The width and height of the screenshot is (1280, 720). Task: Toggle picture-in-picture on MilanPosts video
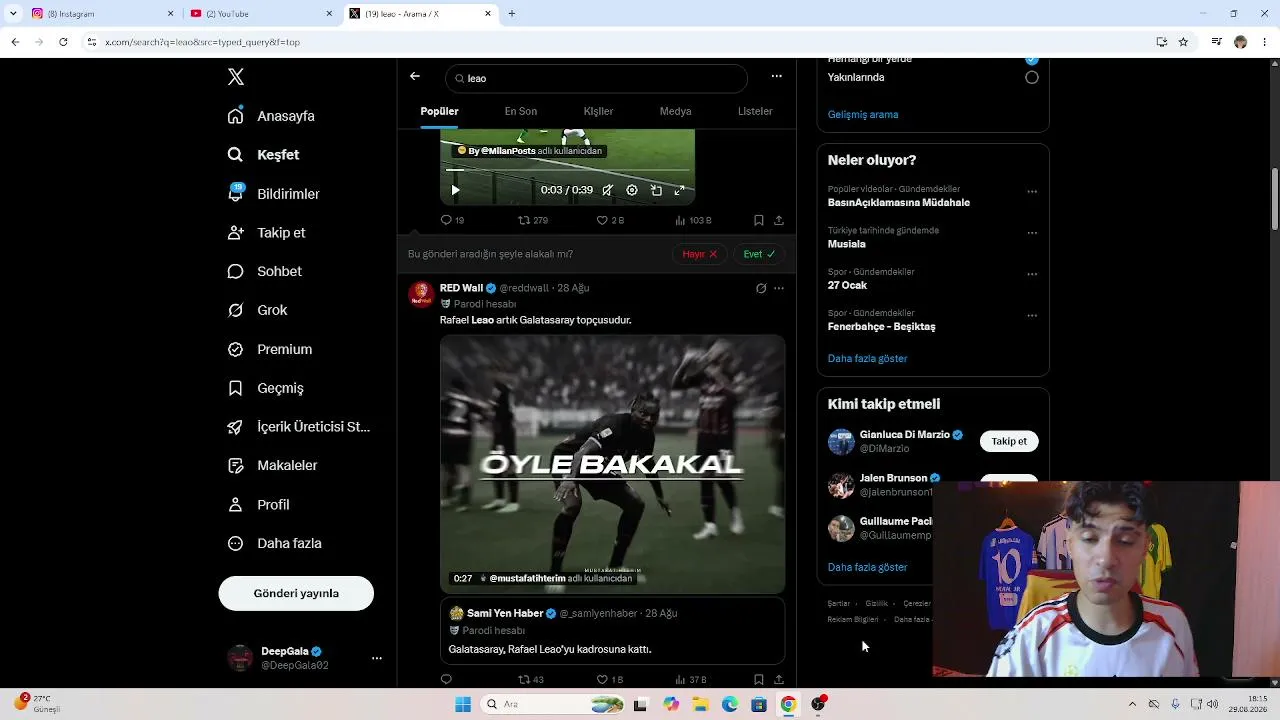[x=656, y=190]
